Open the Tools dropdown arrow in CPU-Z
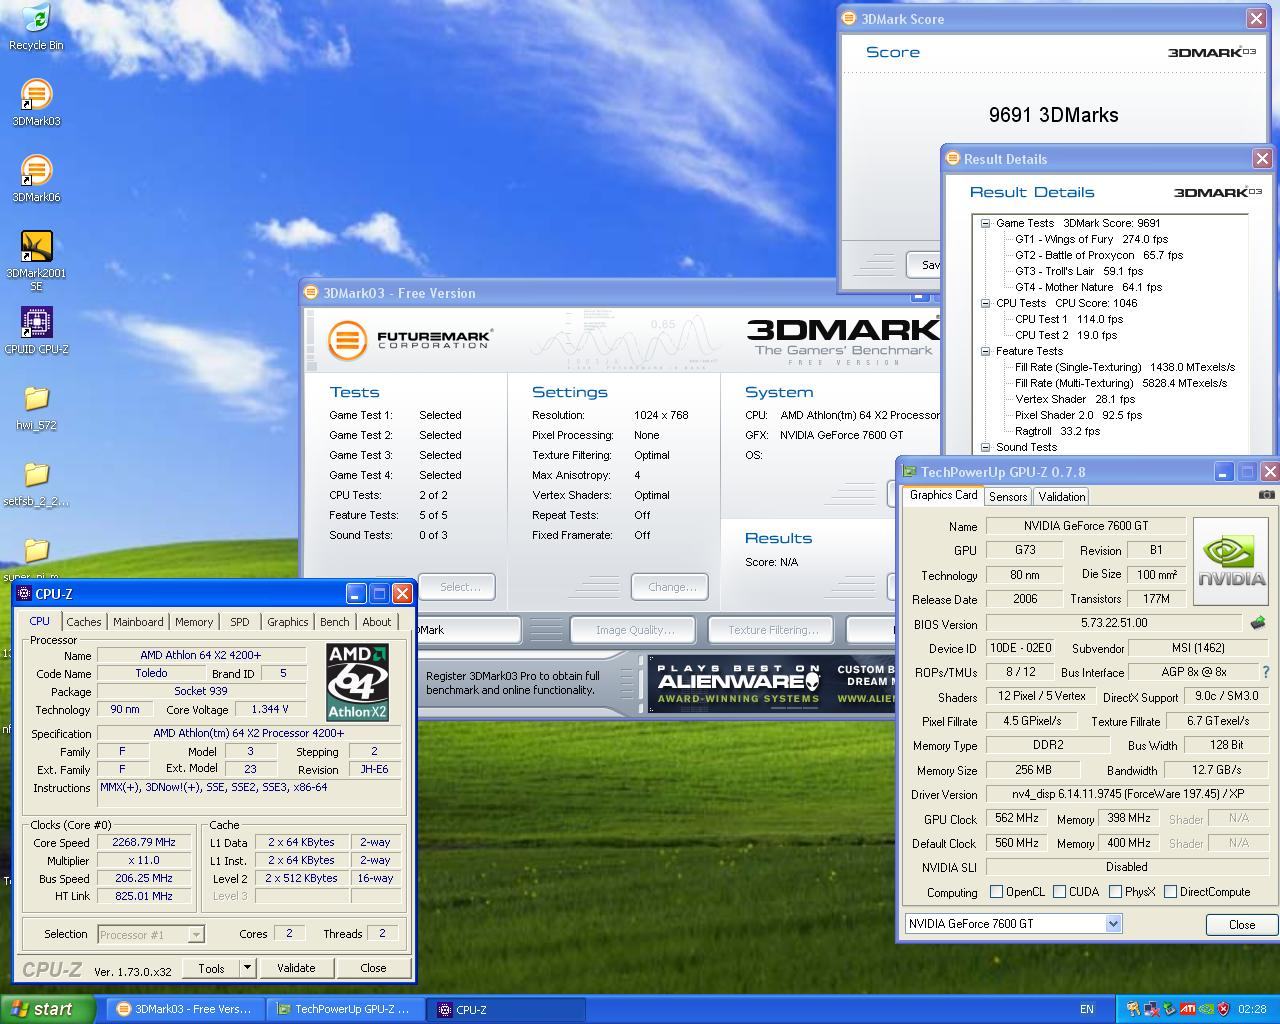Viewport: 1280px width, 1024px height. pos(247,967)
